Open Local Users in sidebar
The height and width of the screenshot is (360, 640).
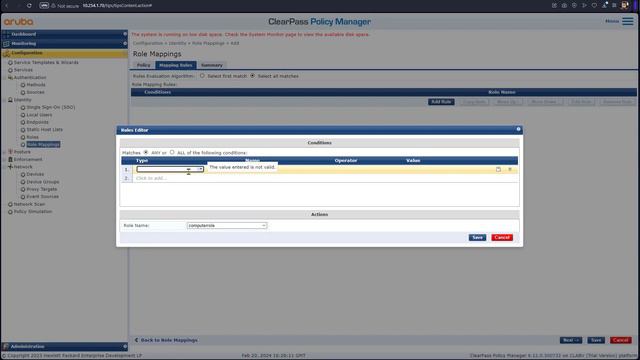tap(39, 115)
